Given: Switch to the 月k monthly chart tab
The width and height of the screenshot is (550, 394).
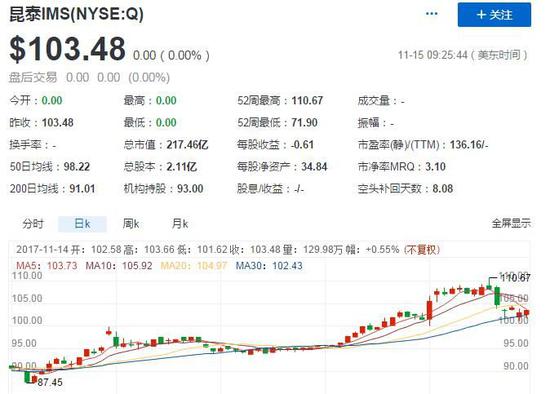Looking at the screenshot, I should [x=180, y=223].
